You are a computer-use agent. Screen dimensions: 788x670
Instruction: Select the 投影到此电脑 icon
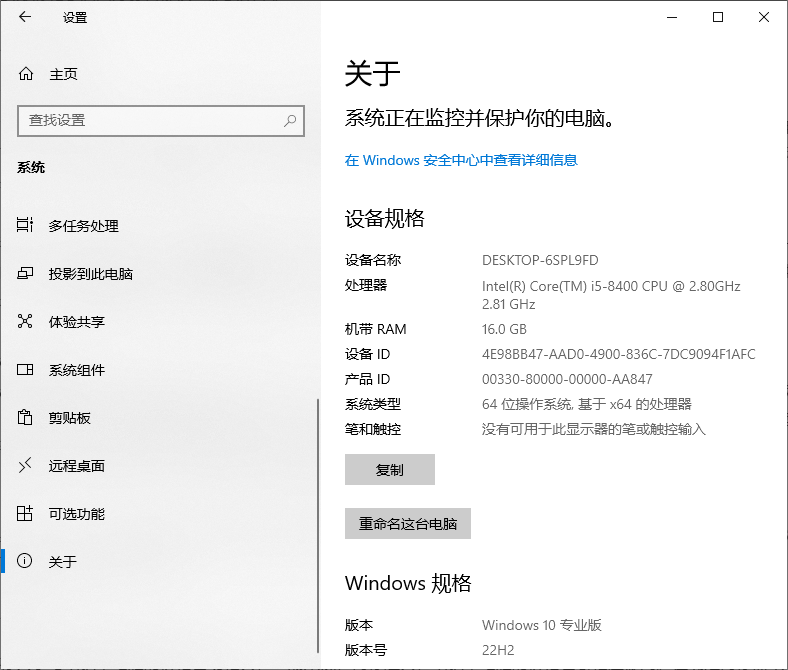click(25, 273)
